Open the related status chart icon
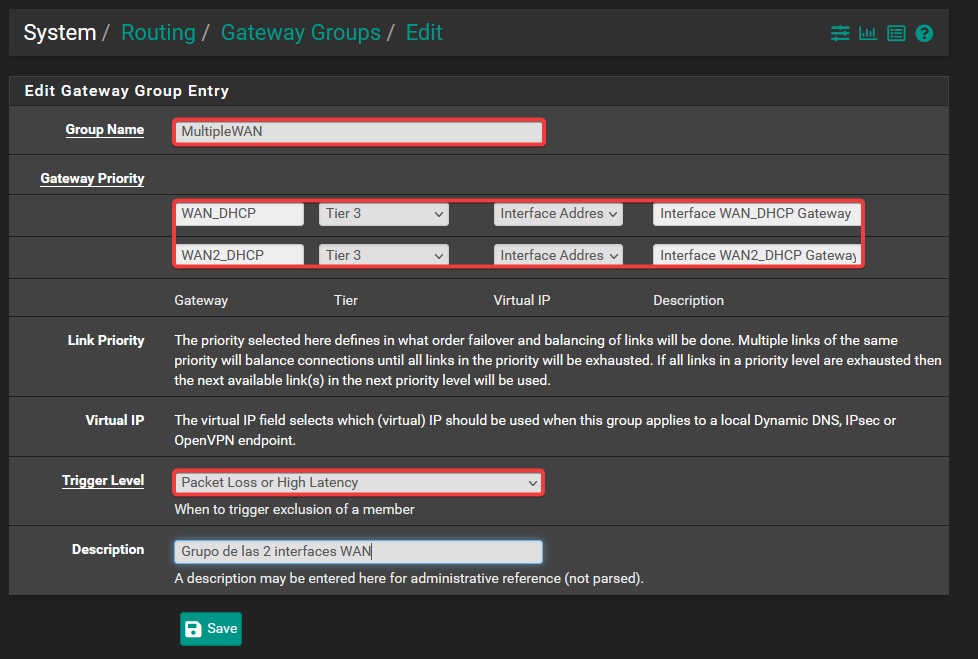 pyautogui.click(x=868, y=33)
